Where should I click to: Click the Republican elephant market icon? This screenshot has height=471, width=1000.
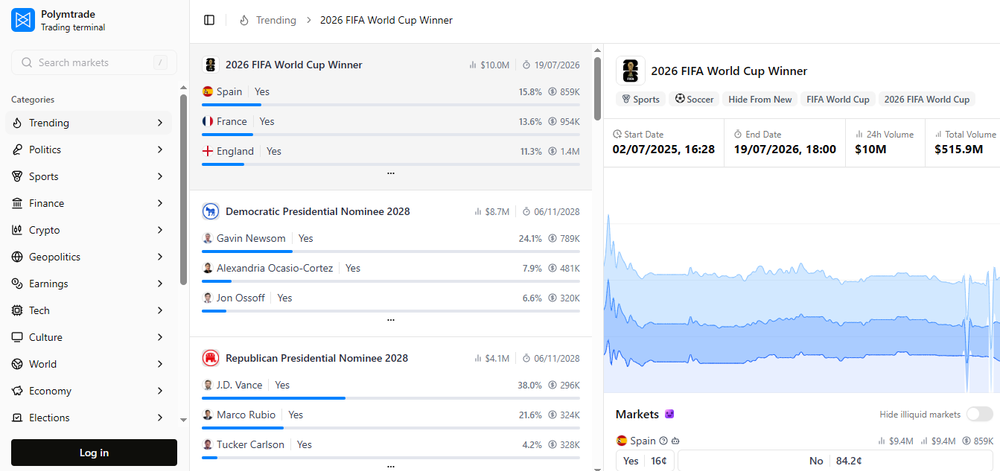point(211,358)
